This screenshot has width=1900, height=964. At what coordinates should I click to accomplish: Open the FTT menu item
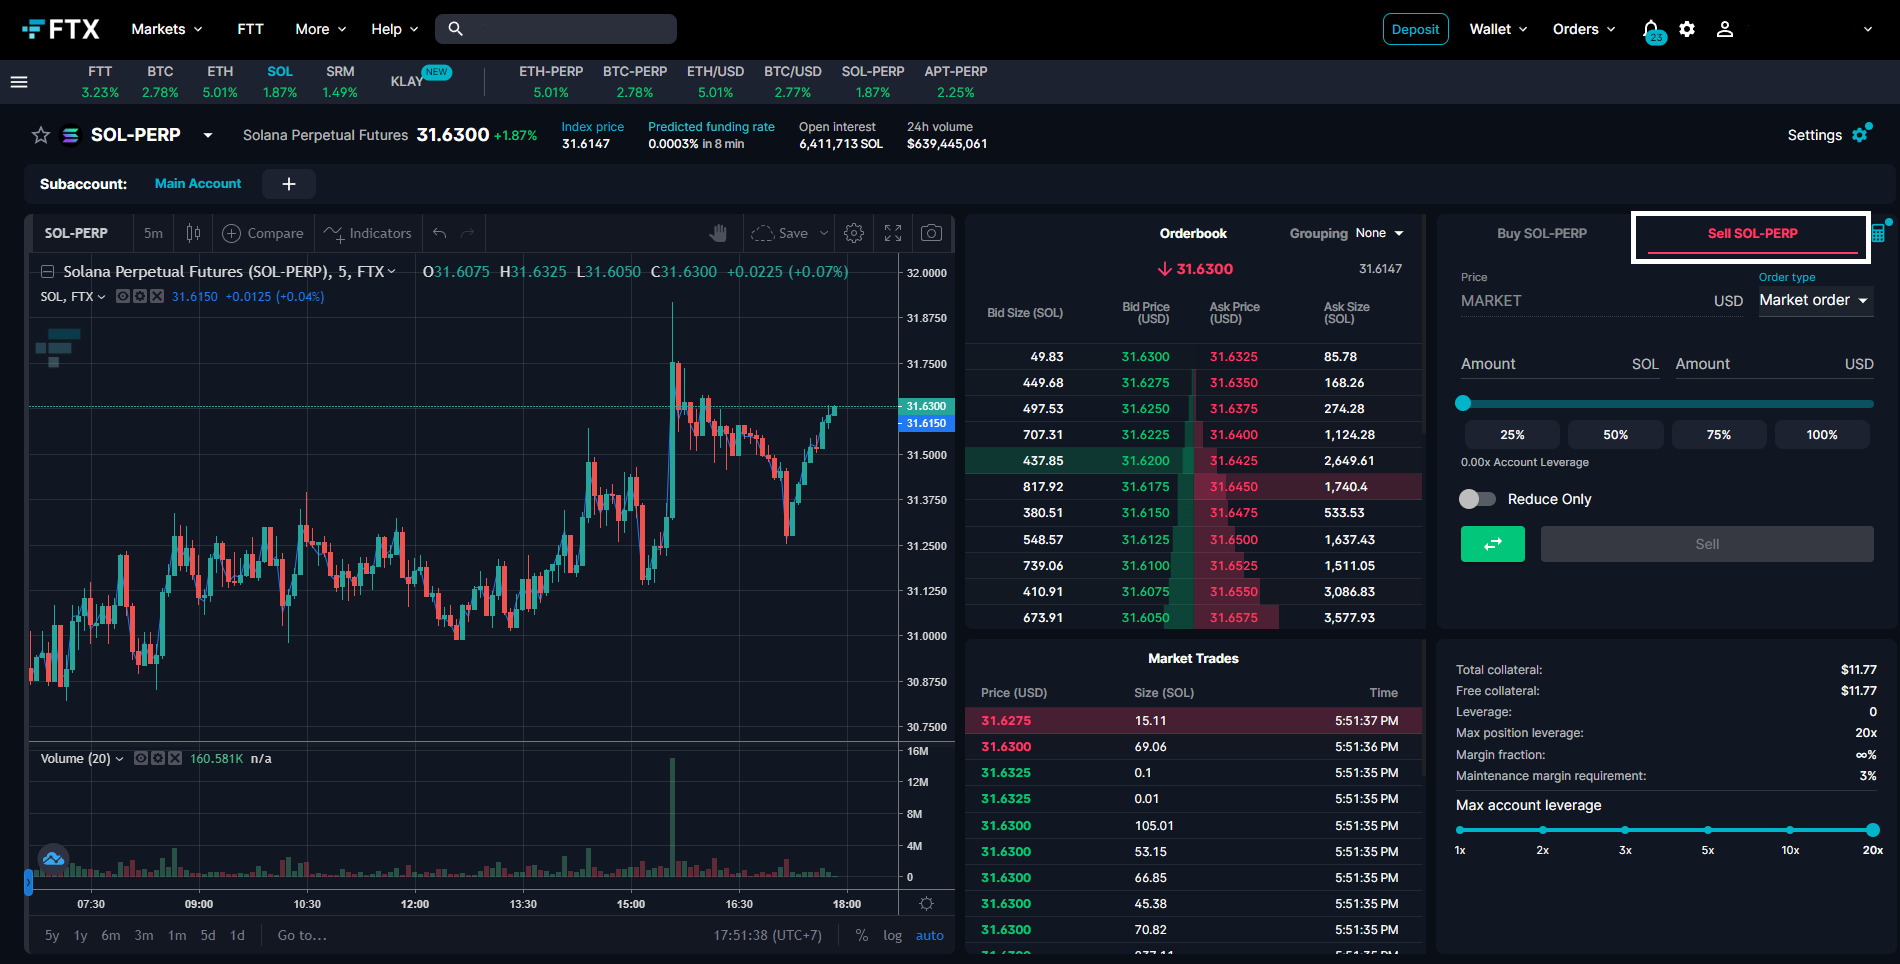(x=250, y=29)
